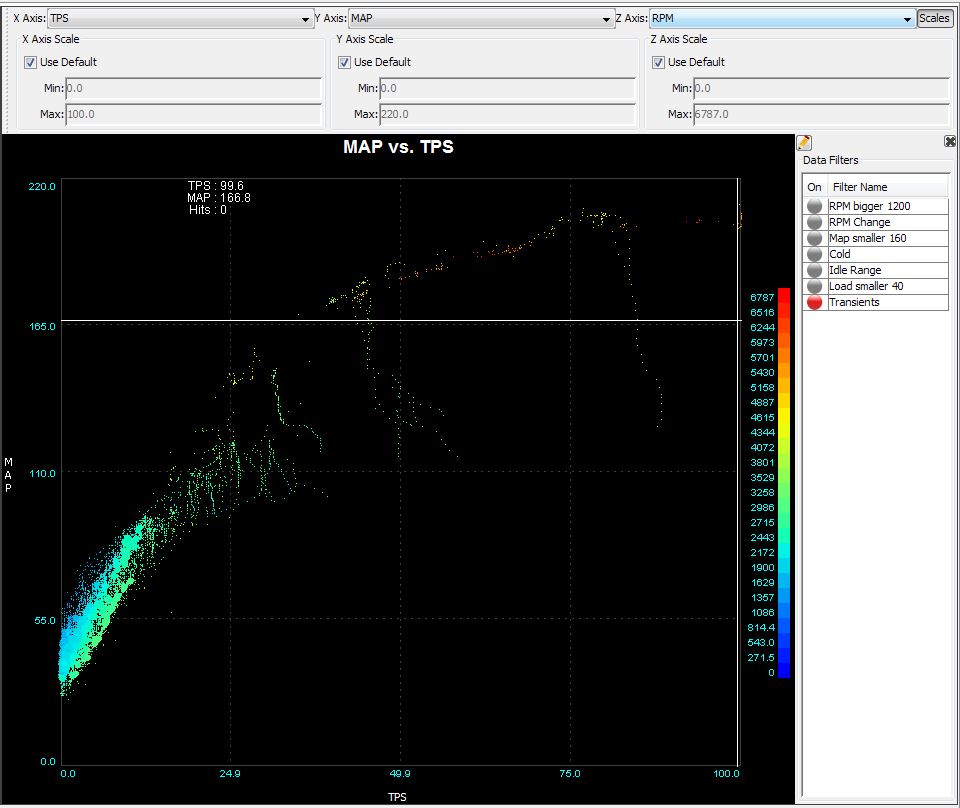
Task: Toggle the RPM Change filter indicator
Action: [x=814, y=222]
